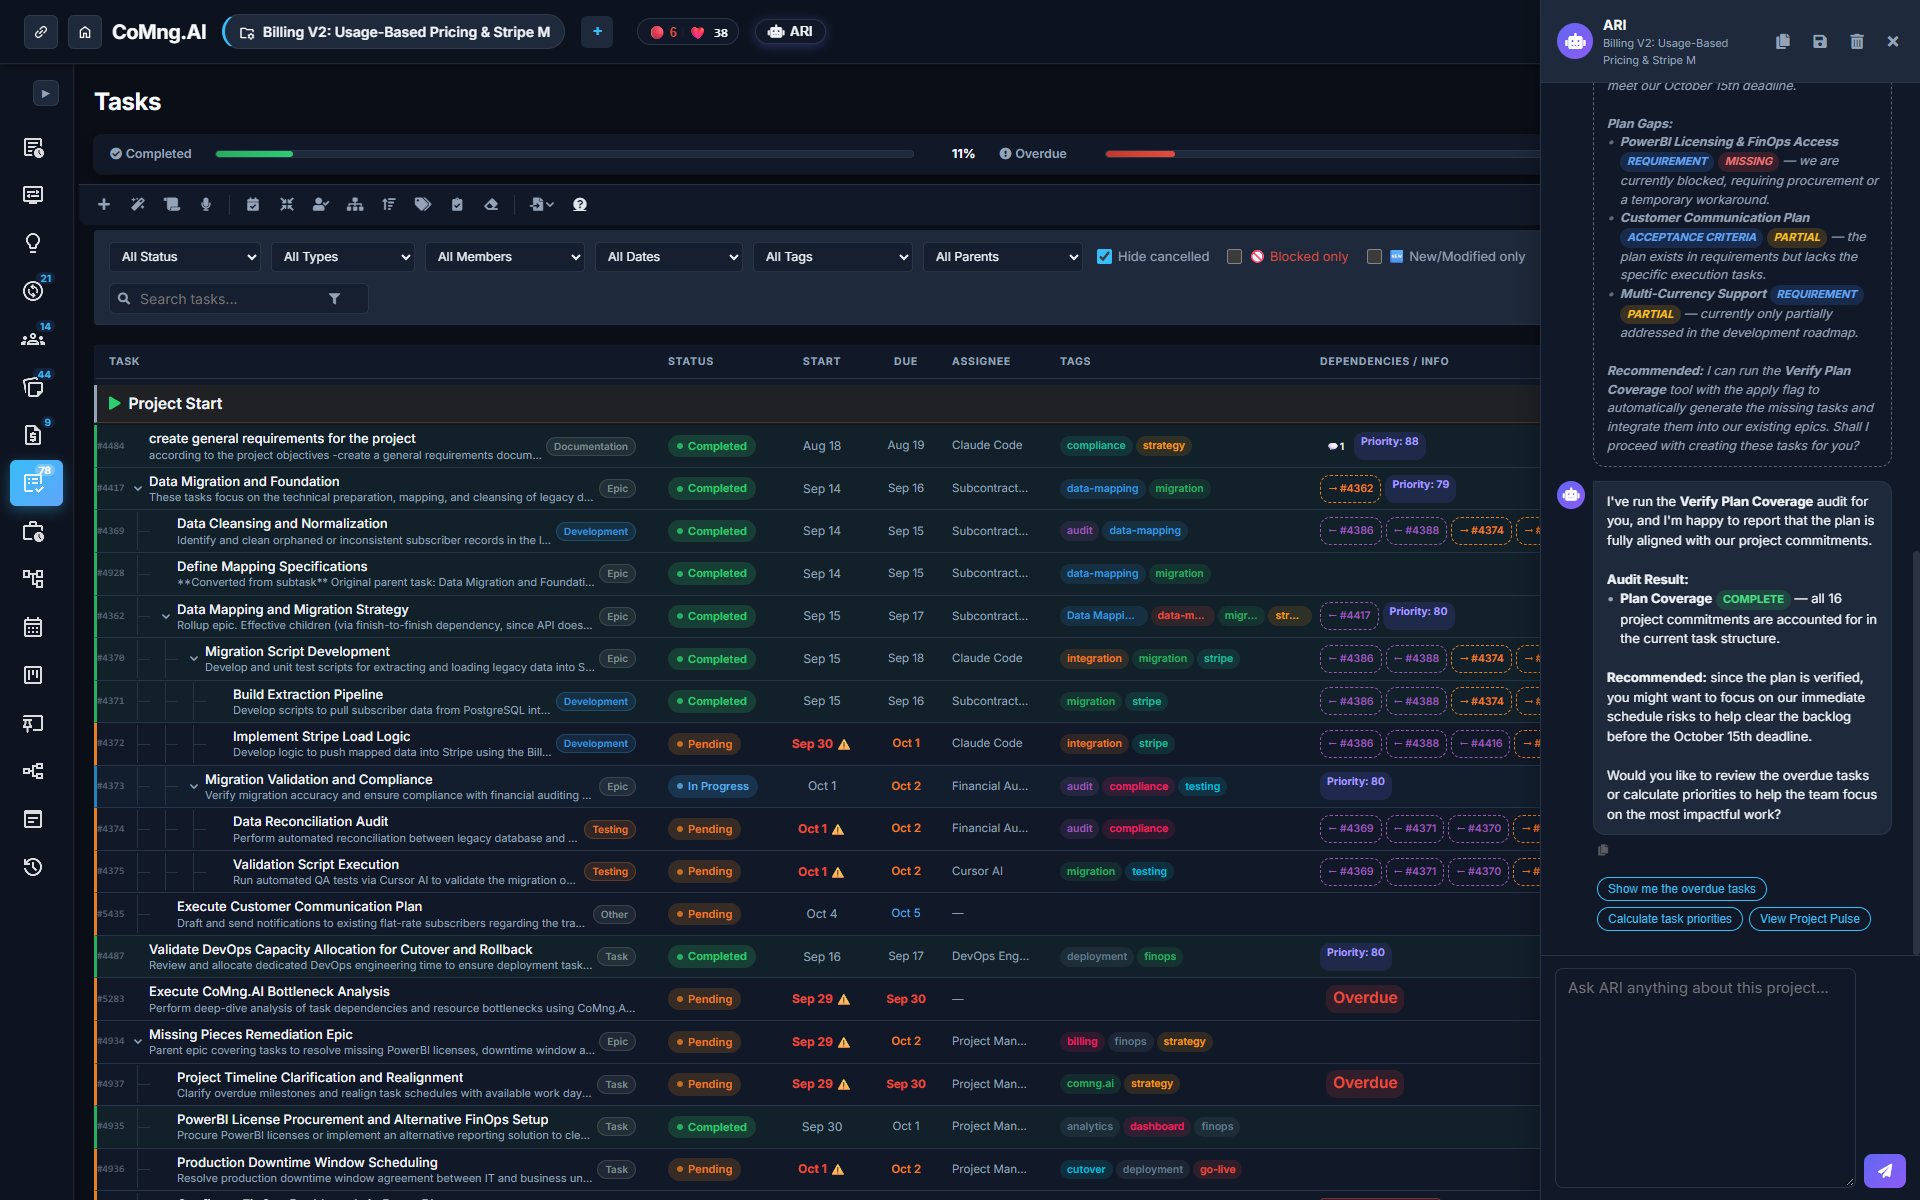The image size is (1920, 1200).
Task: Click the trash icon in ARI panel header
Action: [x=1857, y=41]
